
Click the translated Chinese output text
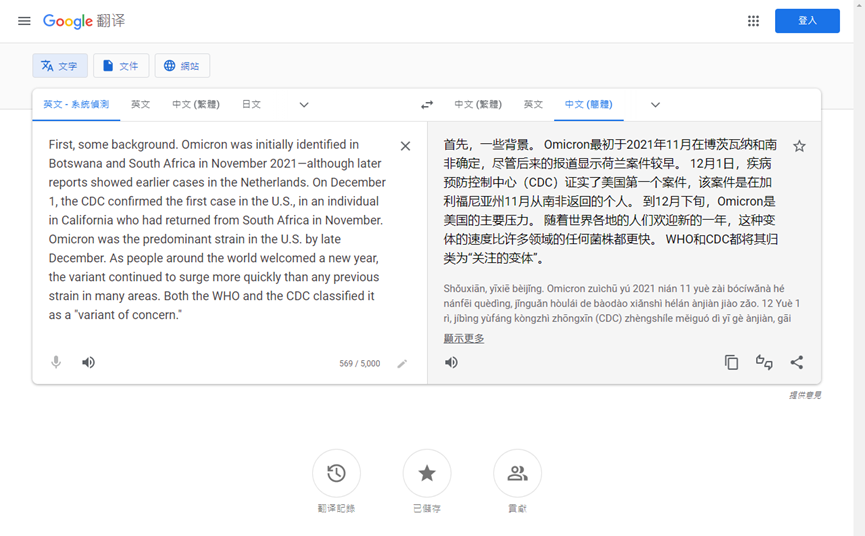(x=611, y=201)
